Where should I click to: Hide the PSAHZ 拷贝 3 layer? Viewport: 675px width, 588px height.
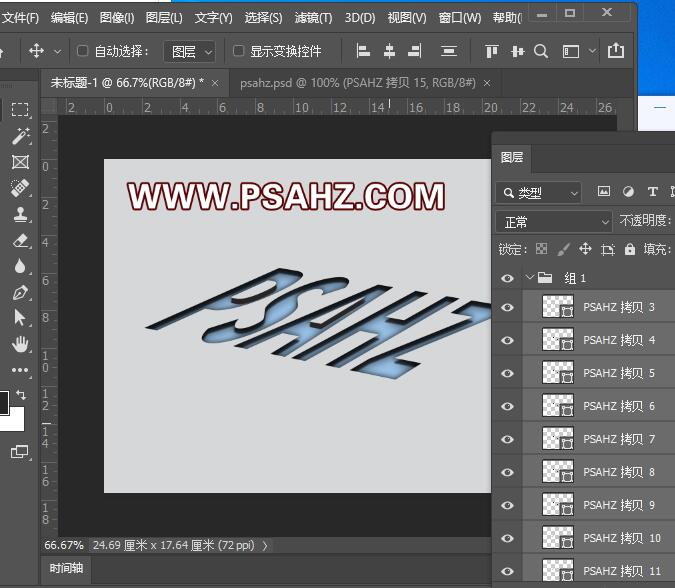[508, 307]
